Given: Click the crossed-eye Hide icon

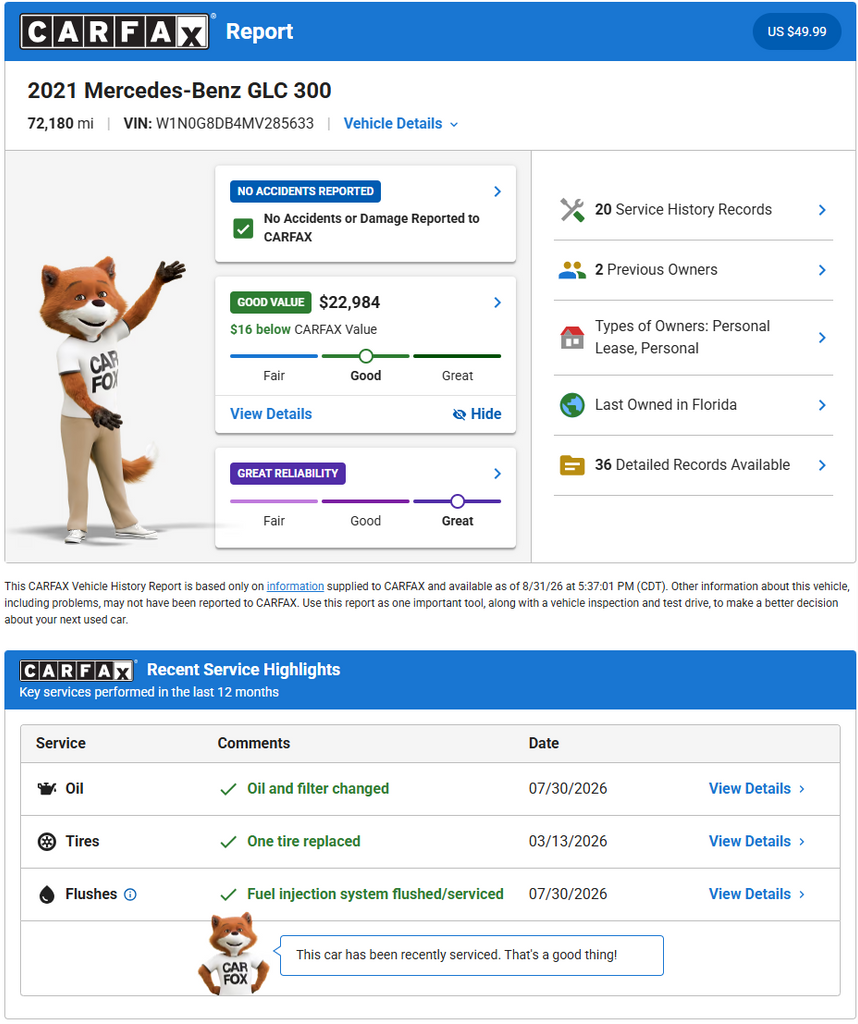Looking at the screenshot, I should click(459, 414).
